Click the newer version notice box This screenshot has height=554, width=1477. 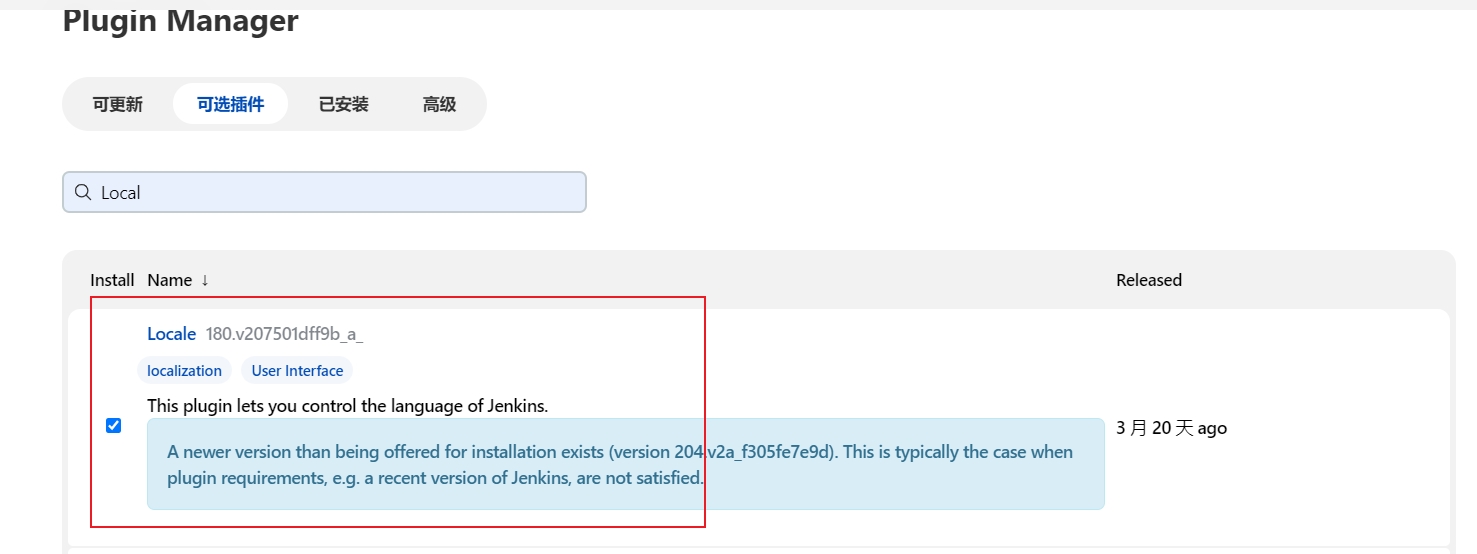(625, 464)
